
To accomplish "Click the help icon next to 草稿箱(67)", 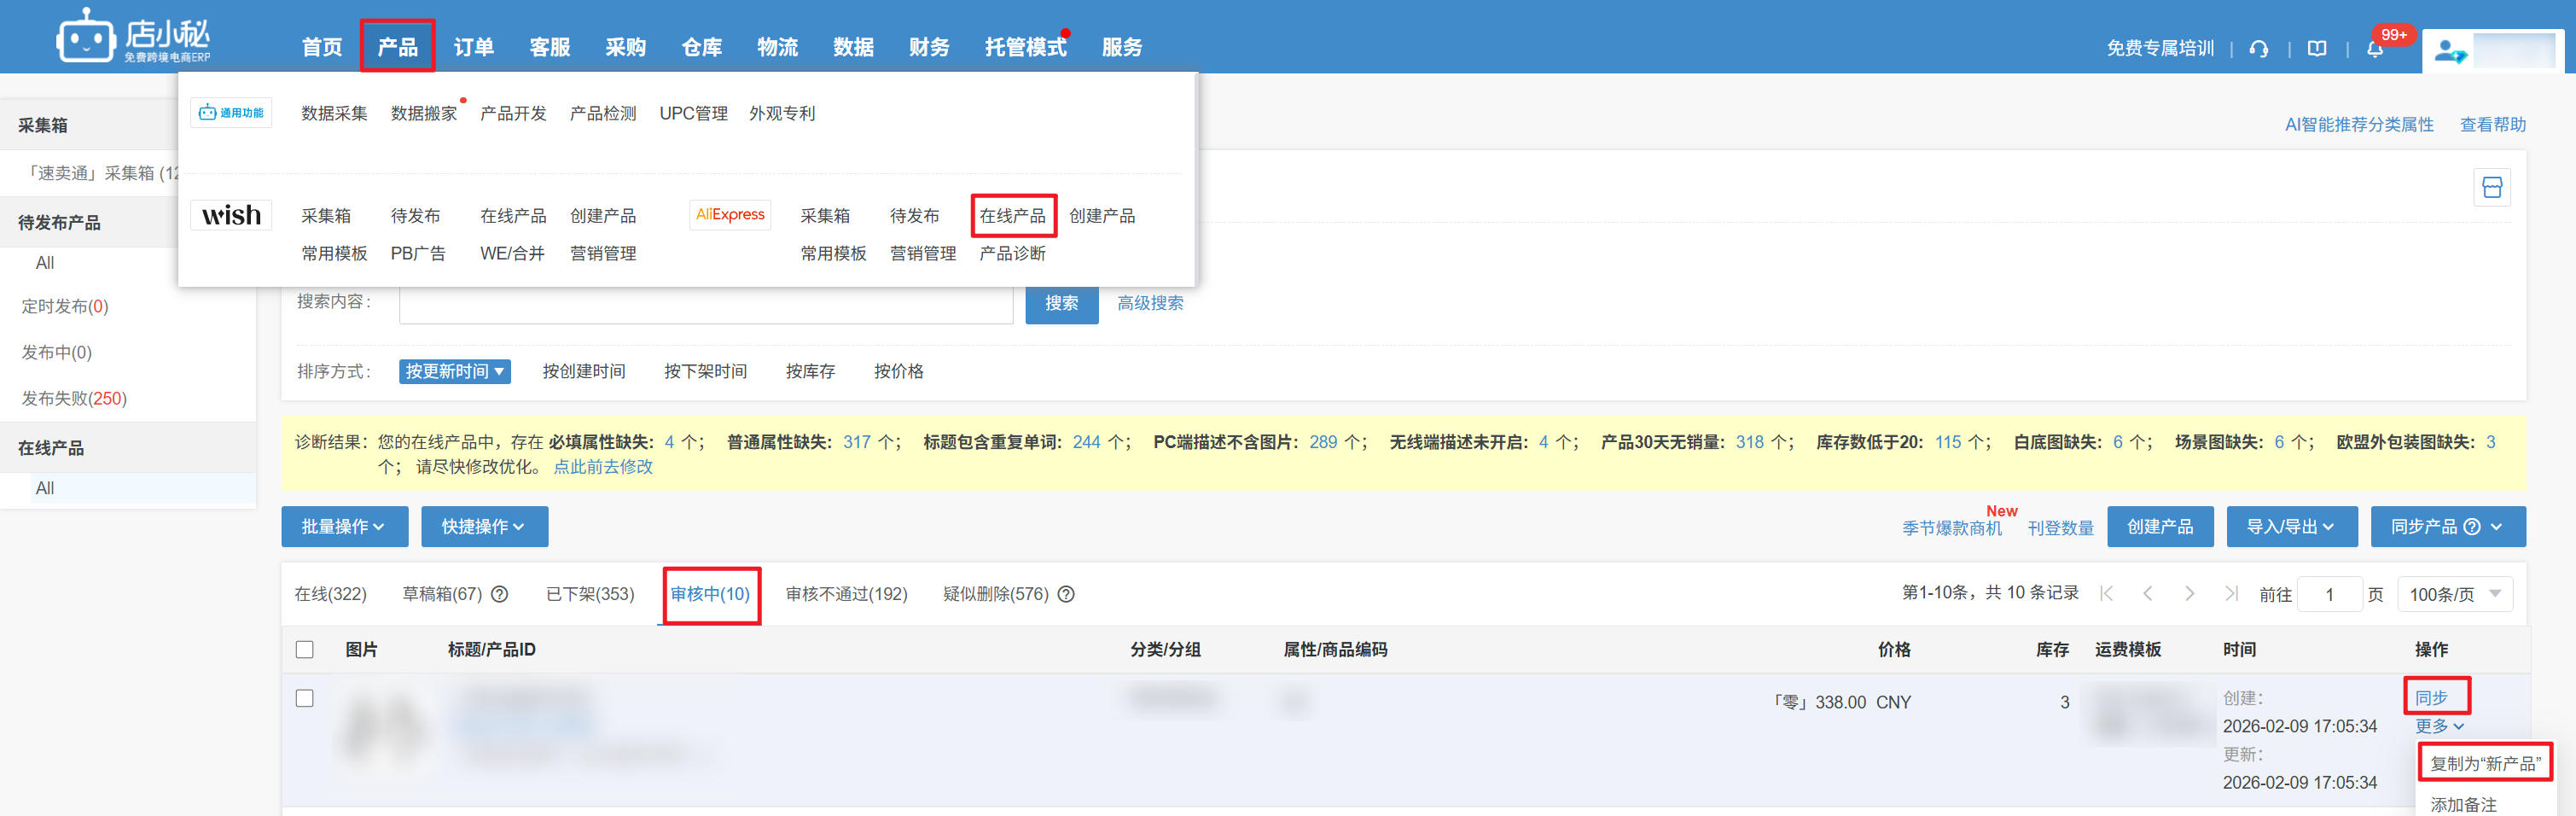I will point(500,594).
